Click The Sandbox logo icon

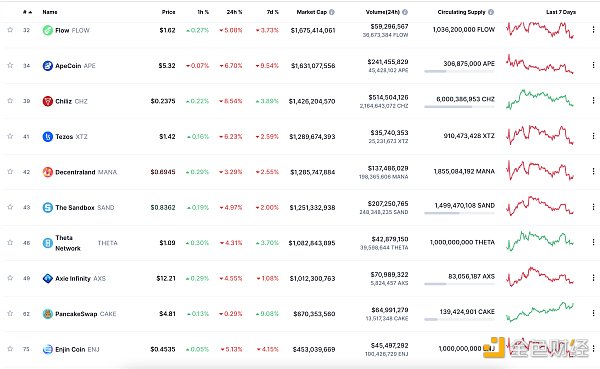[47, 207]
